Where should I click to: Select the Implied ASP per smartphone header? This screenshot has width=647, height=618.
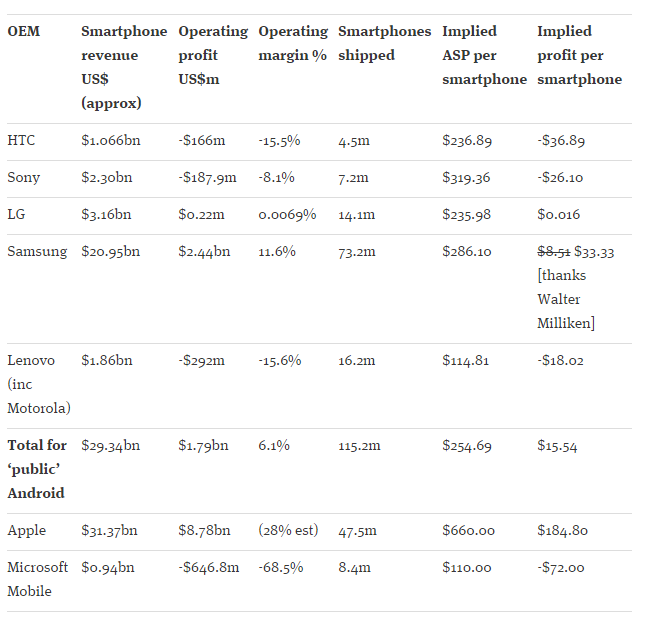click(x=484, y=55)
